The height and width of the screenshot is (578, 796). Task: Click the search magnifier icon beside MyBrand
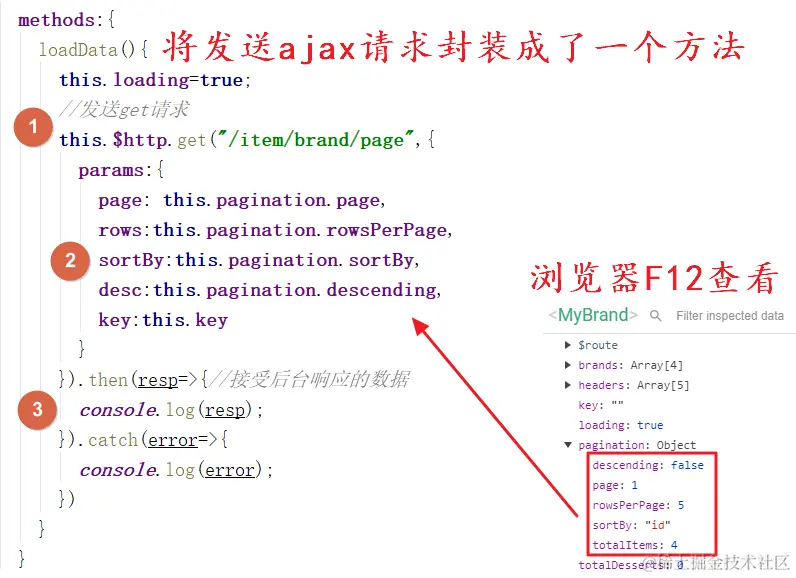pyautogui.click(x=655, y=316)
